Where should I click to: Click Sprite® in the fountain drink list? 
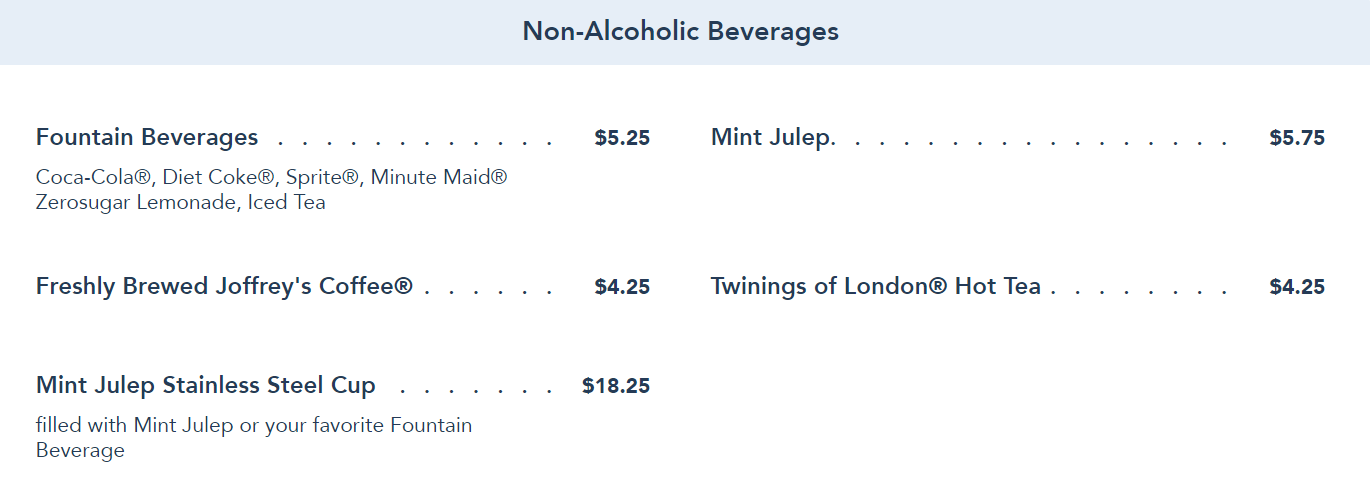coord(322,177)
